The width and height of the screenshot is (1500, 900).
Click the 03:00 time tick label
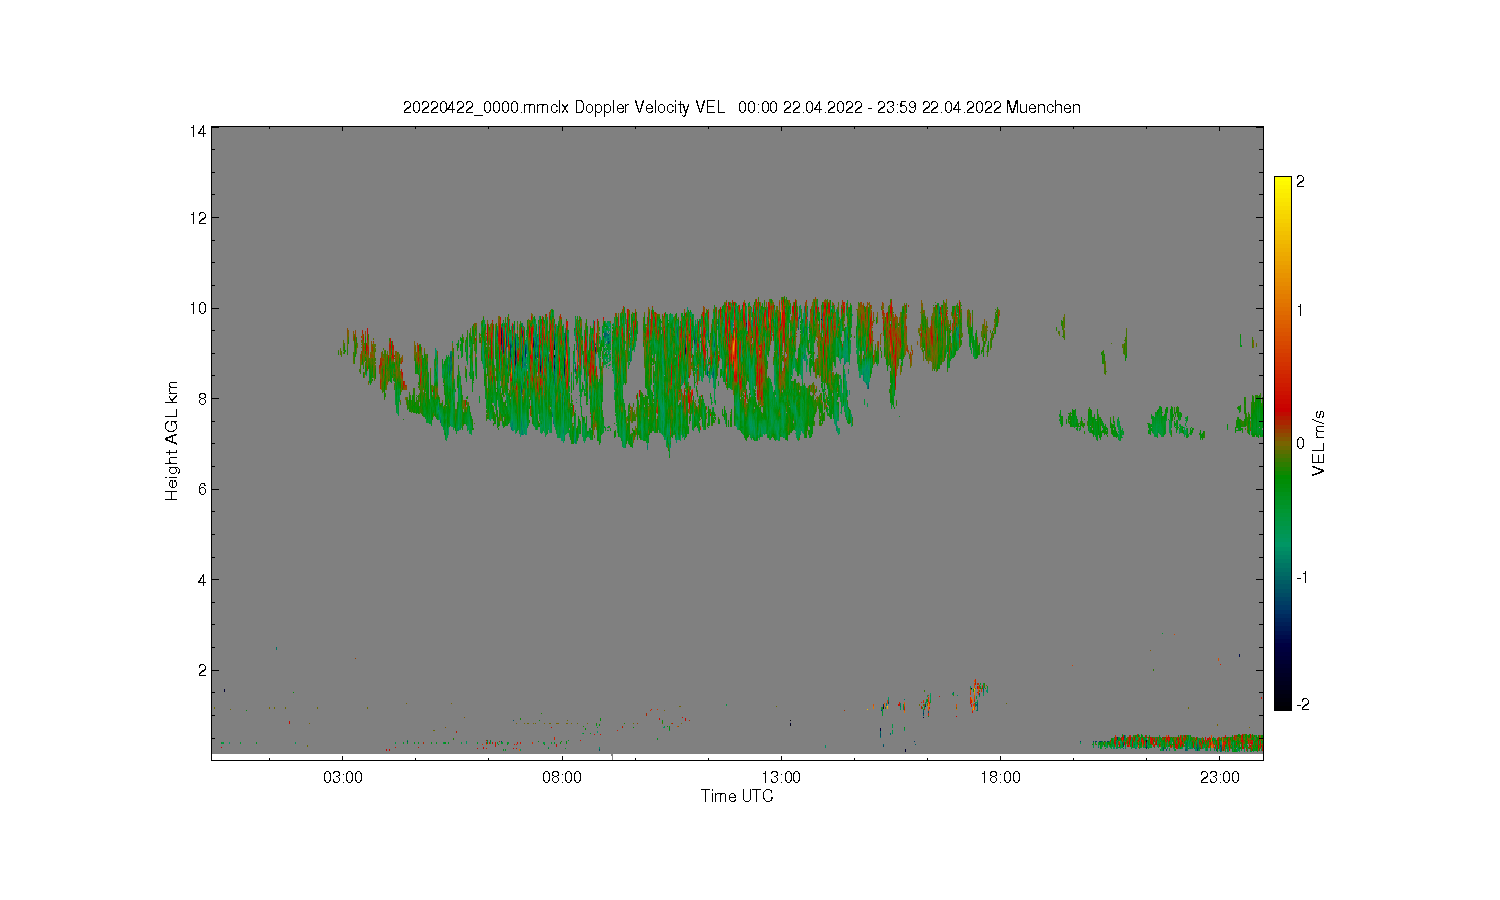343,777
